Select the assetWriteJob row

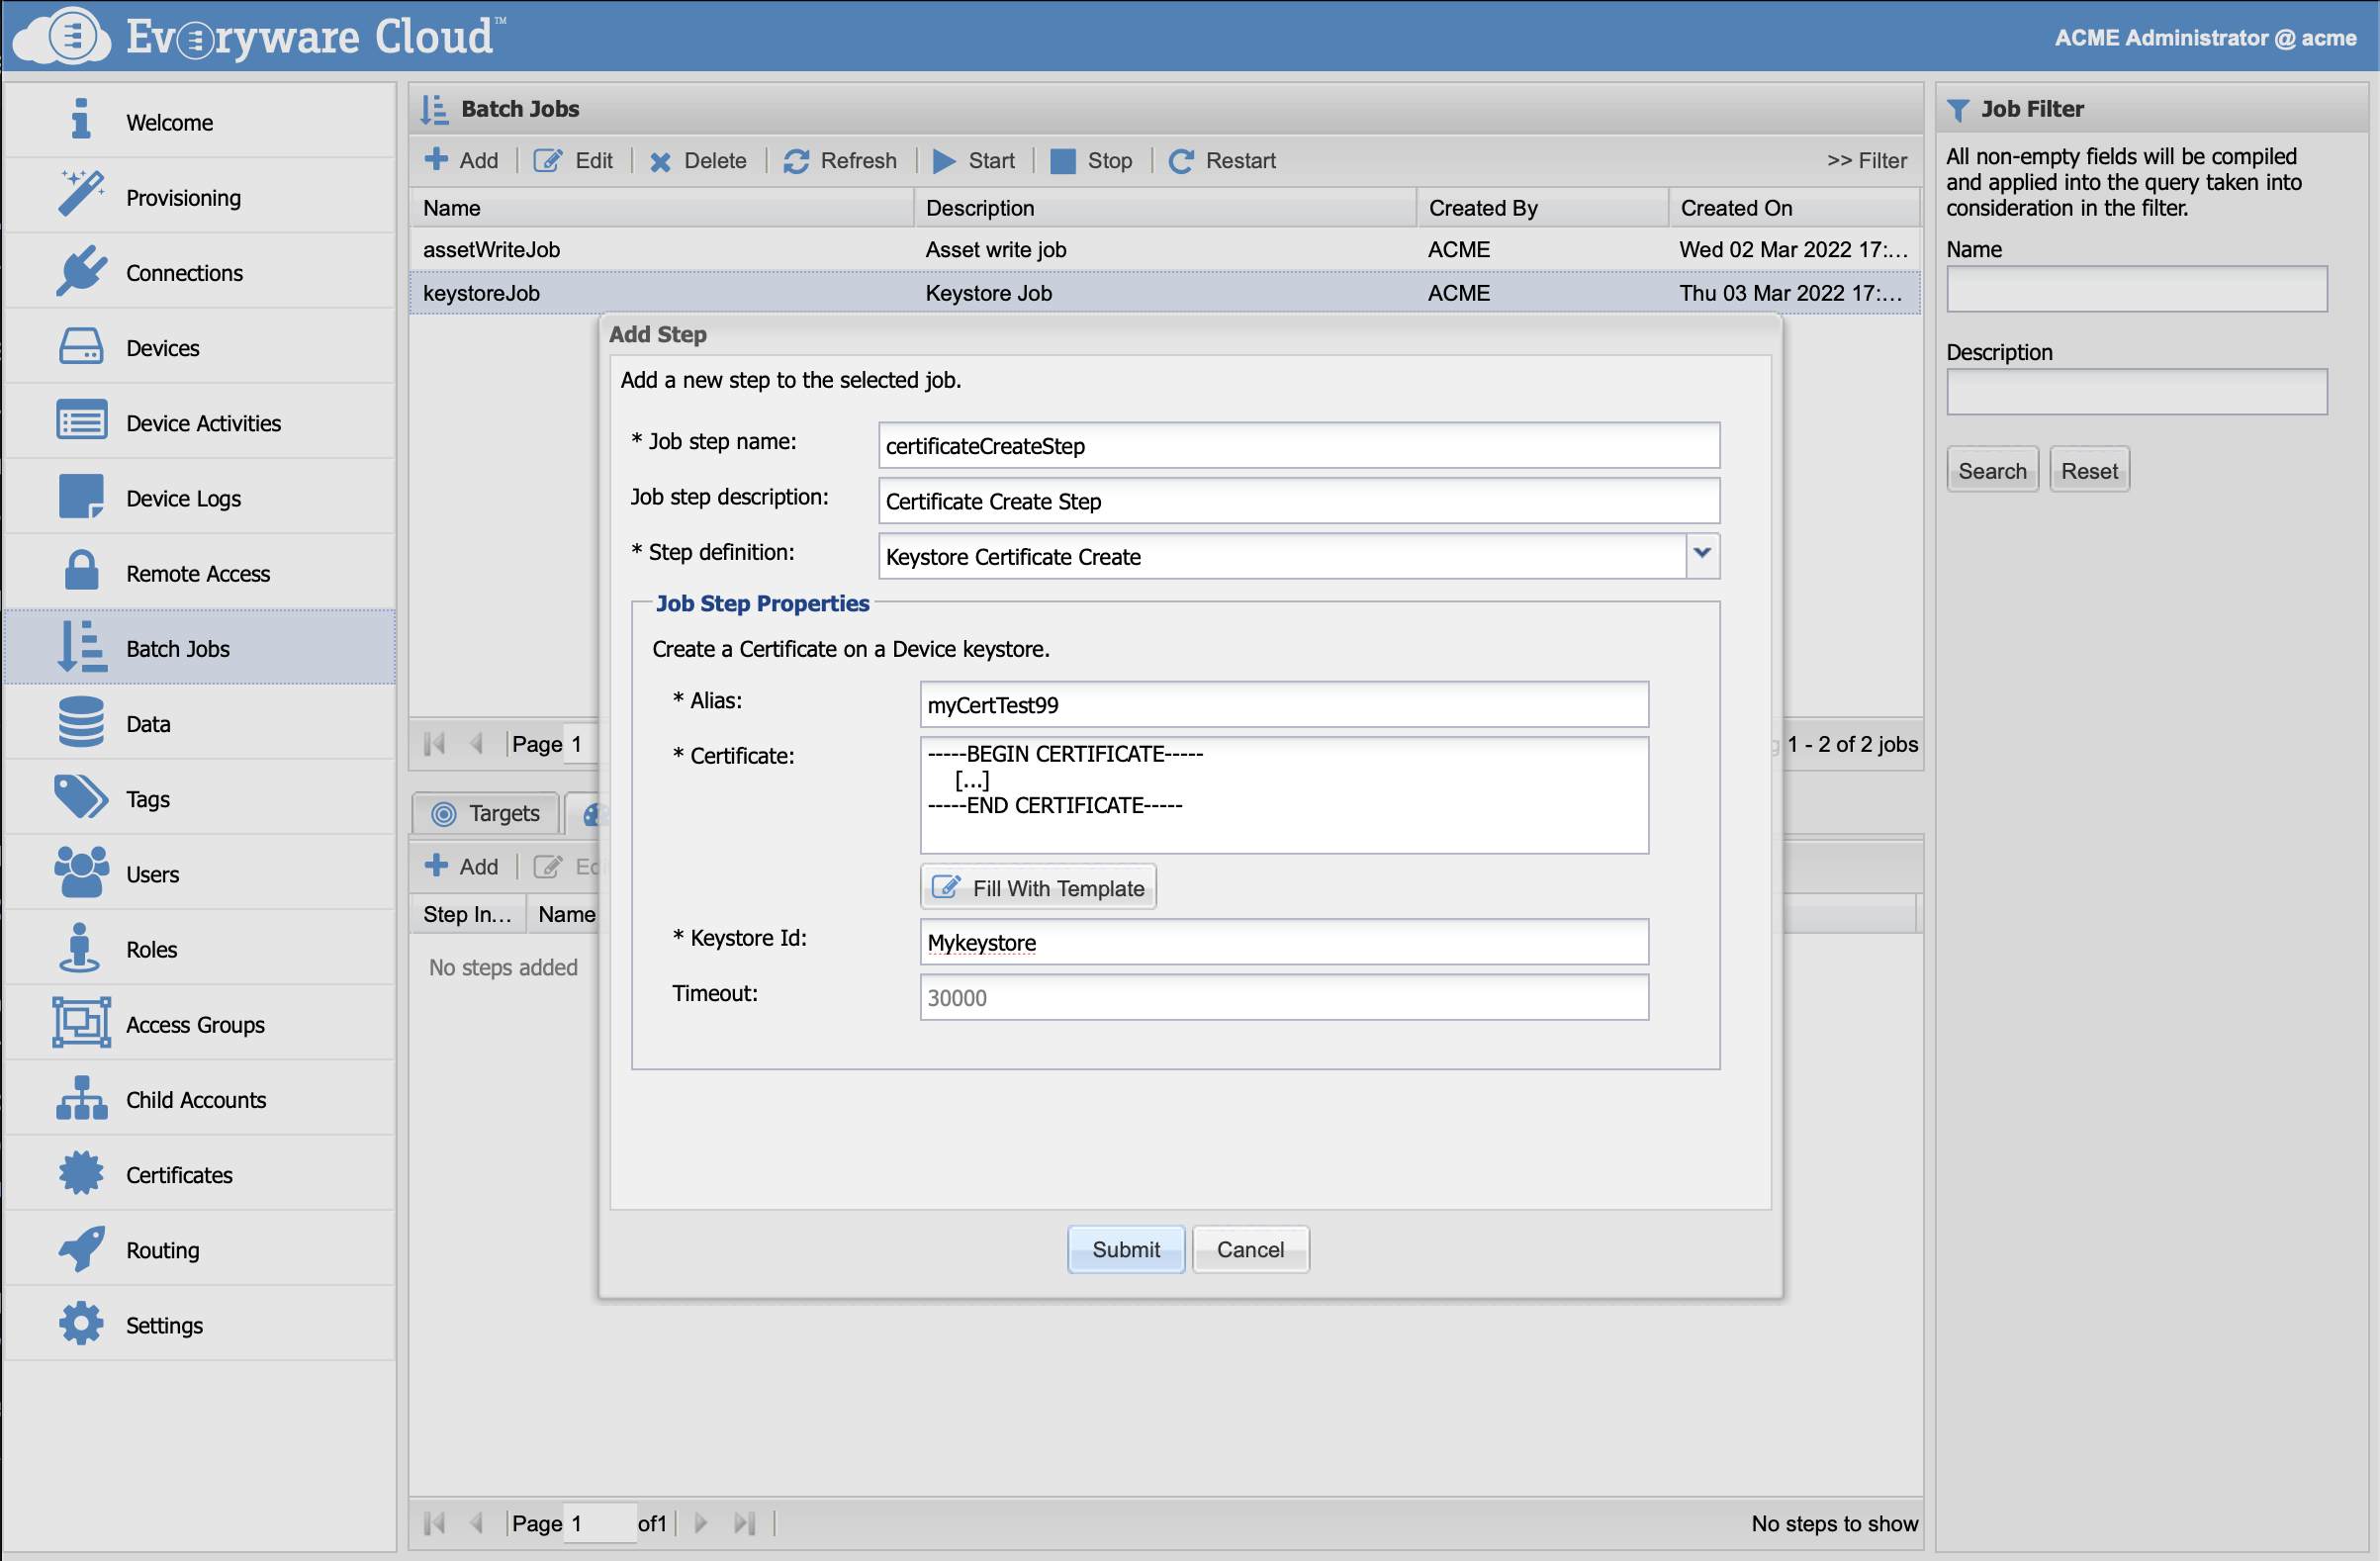coord(1164,249)
